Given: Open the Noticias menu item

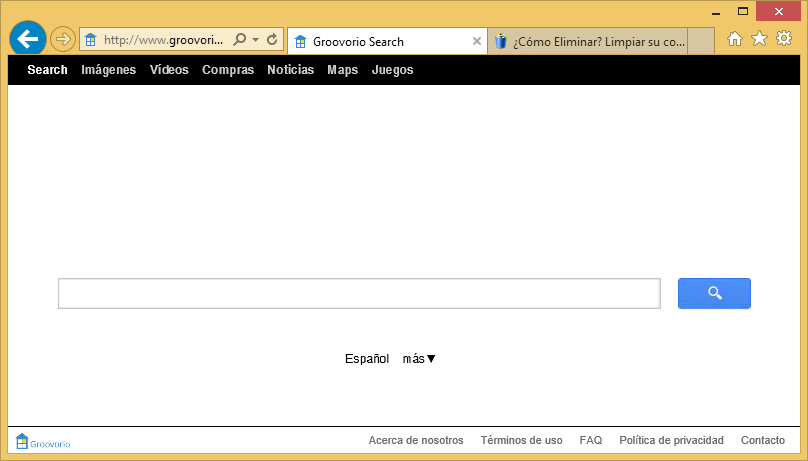Looking at the screenshot, I should click(x=291, y=70).
